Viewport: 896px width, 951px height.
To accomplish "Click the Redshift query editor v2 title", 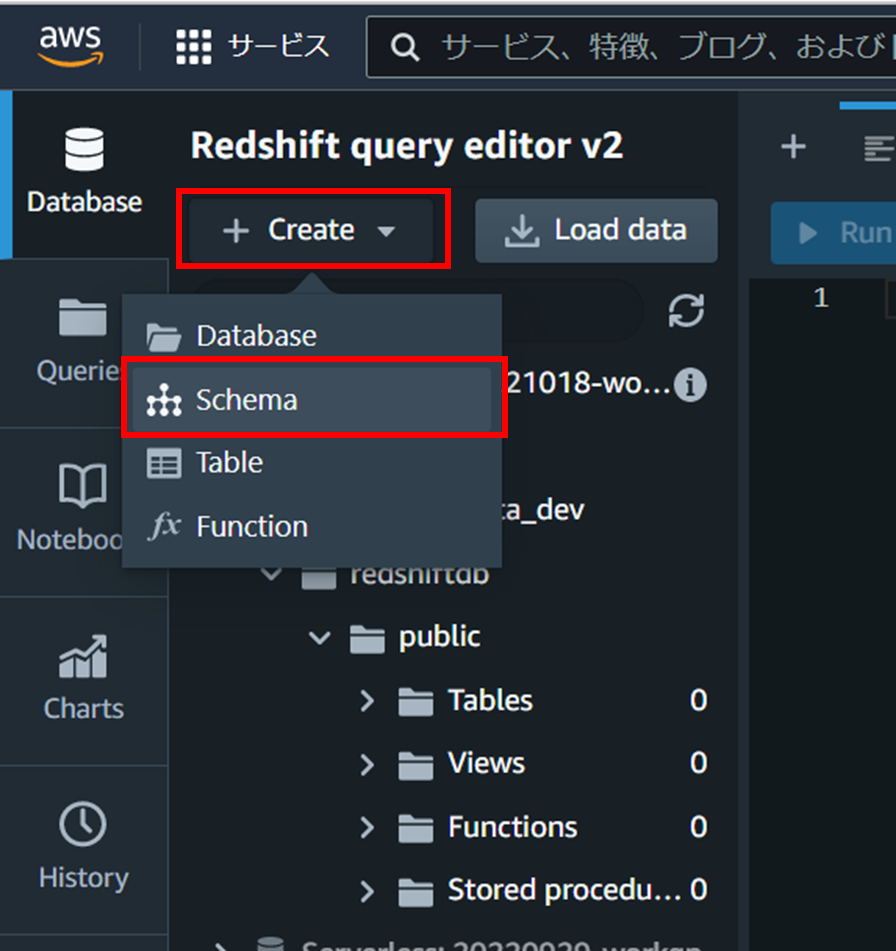I will (x=406, y=147).
